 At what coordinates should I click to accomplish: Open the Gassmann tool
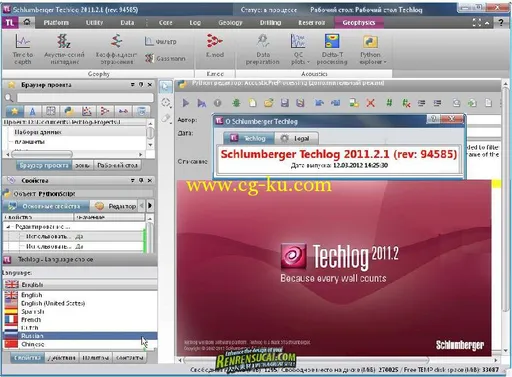[x=165, y=58]
